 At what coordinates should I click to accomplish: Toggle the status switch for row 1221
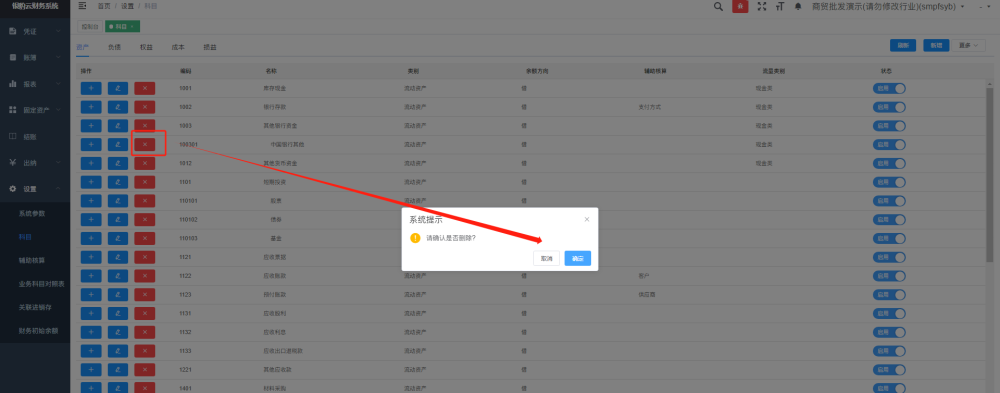[889, 370]
